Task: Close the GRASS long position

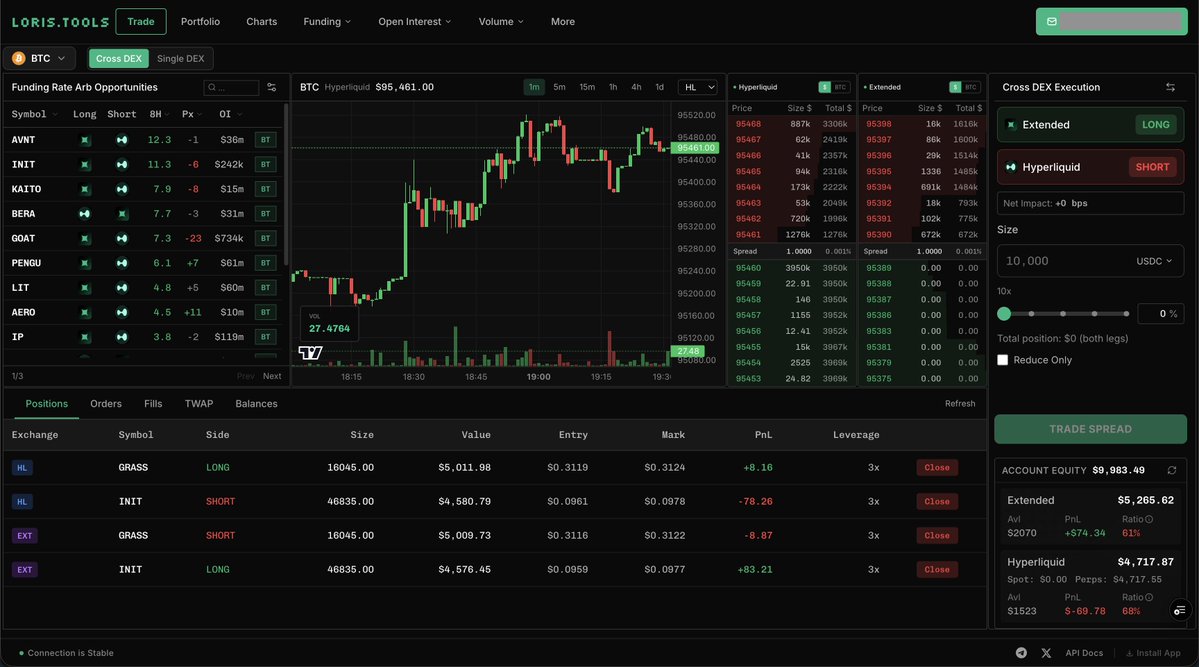Action: point(936,467)
